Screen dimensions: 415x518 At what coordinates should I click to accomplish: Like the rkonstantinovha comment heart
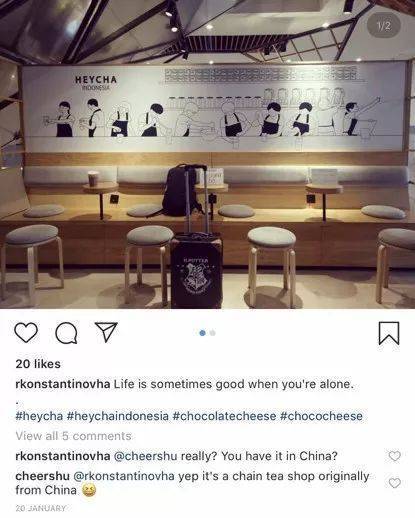pyautogui.click(x=395, y=456)
